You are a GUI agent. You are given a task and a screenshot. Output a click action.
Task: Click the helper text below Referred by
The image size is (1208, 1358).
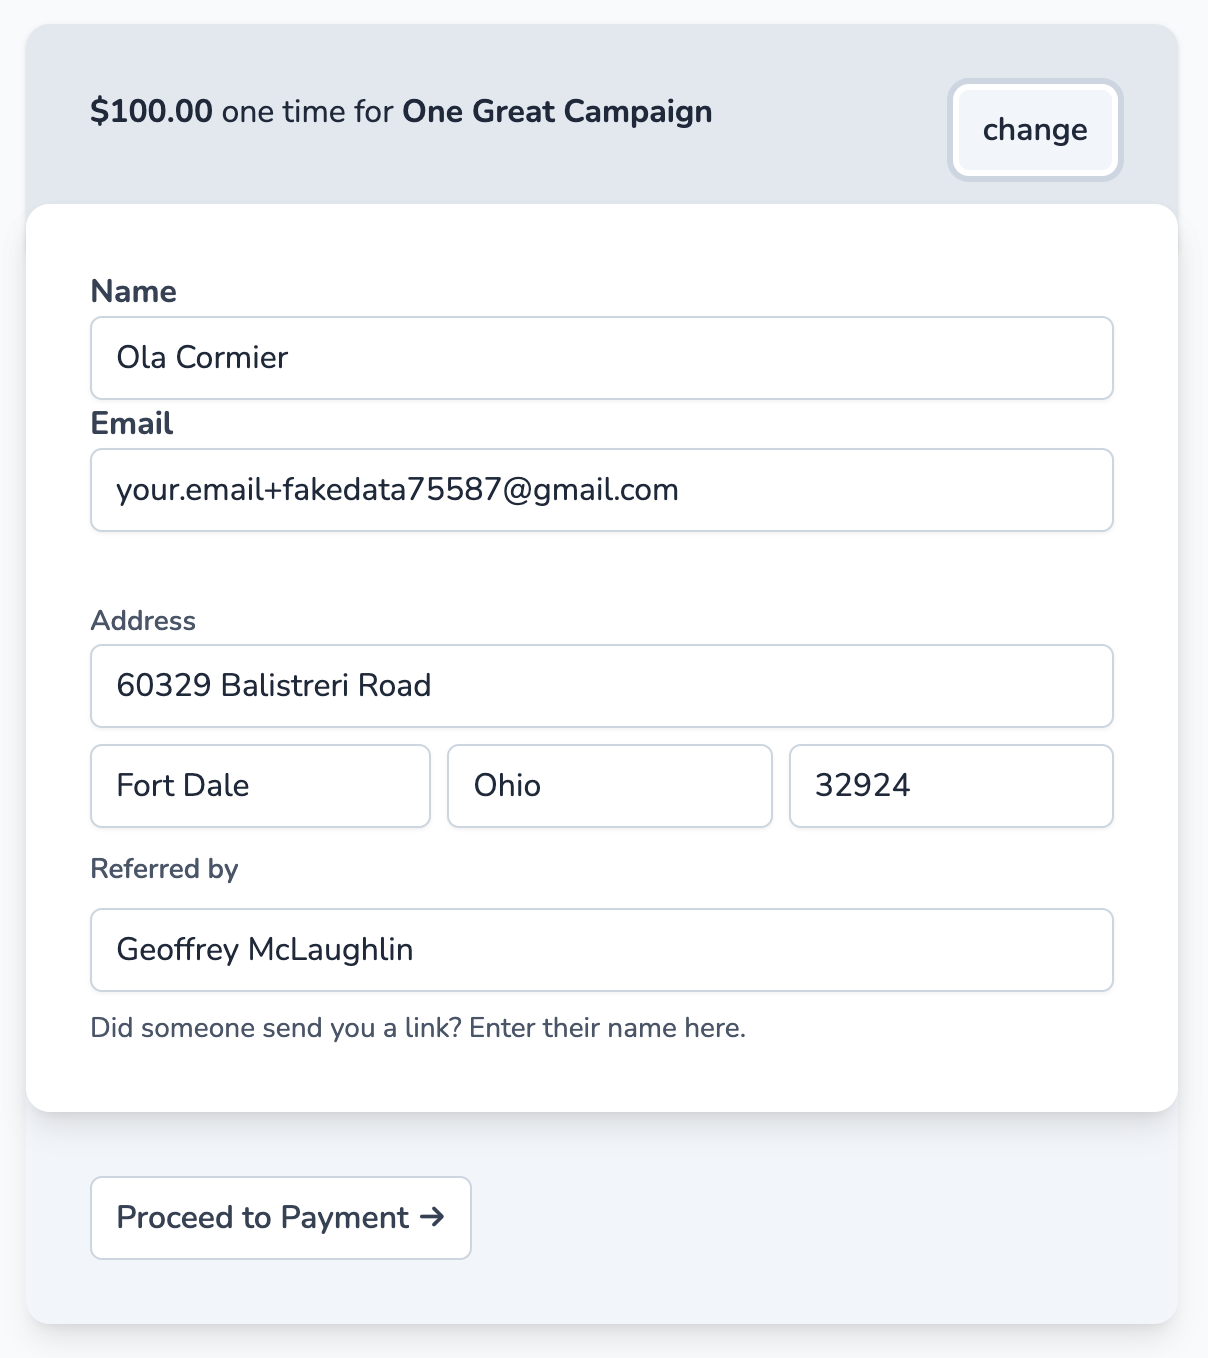pyautogui.click(x=419, y=1027)
